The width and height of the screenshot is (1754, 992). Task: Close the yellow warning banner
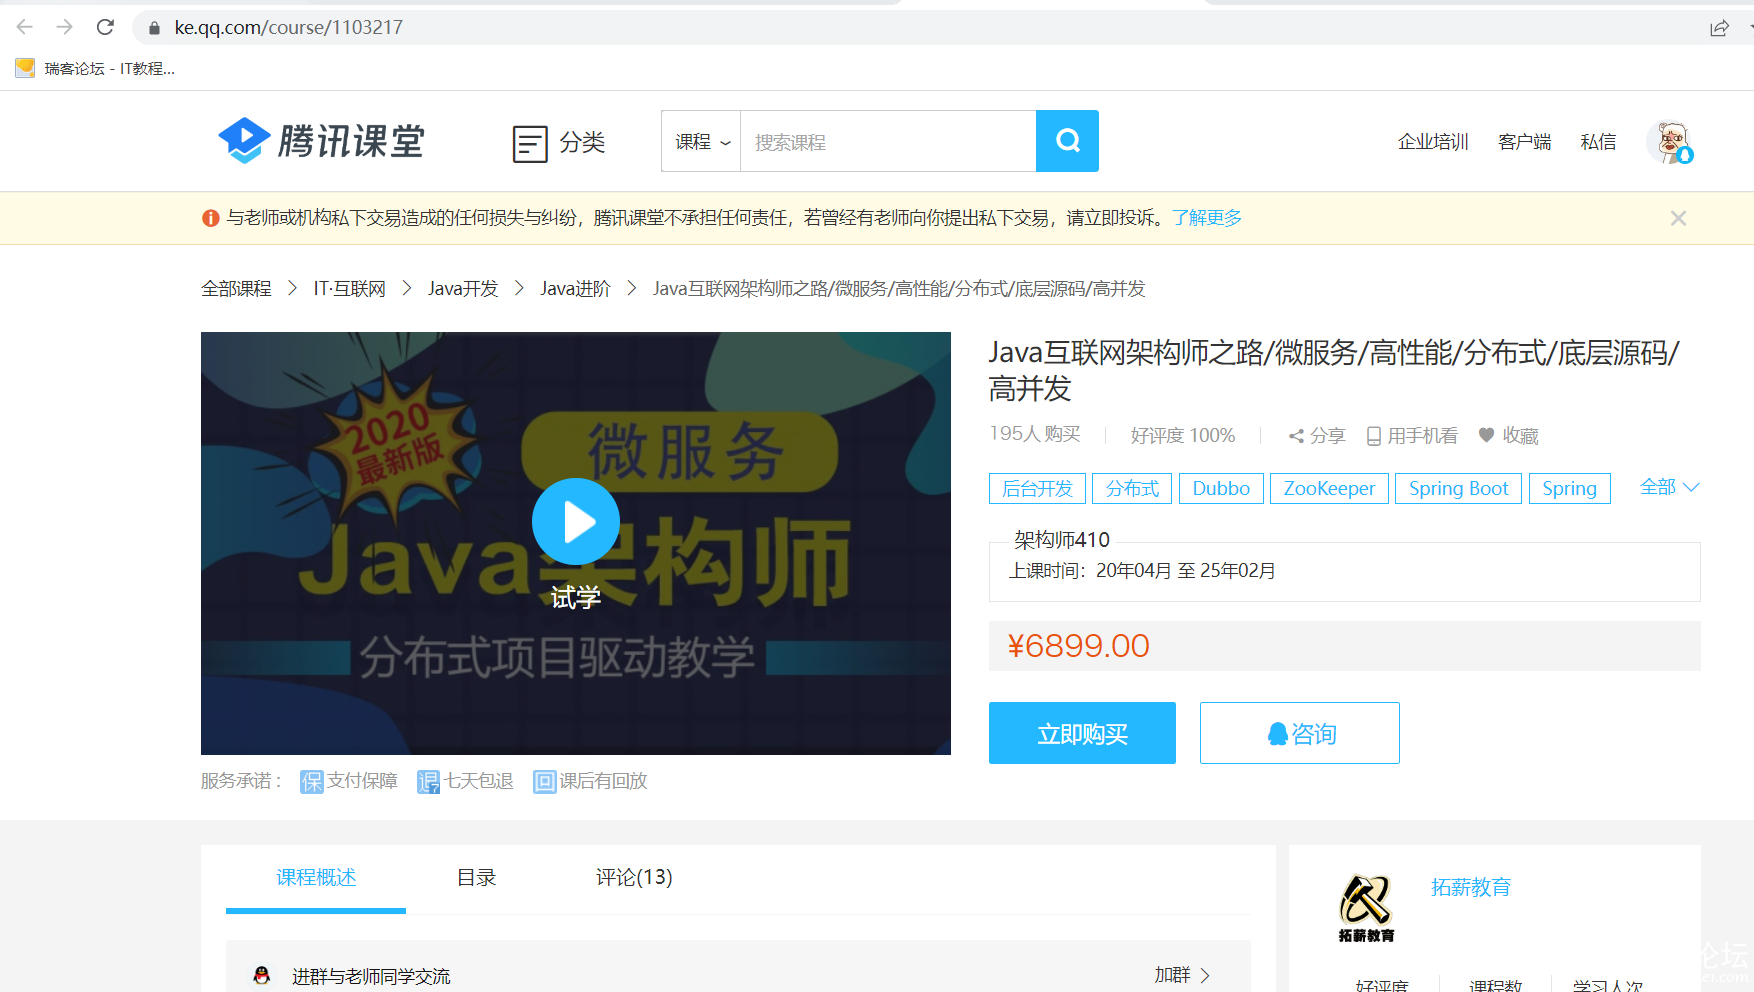[1678, 218]
